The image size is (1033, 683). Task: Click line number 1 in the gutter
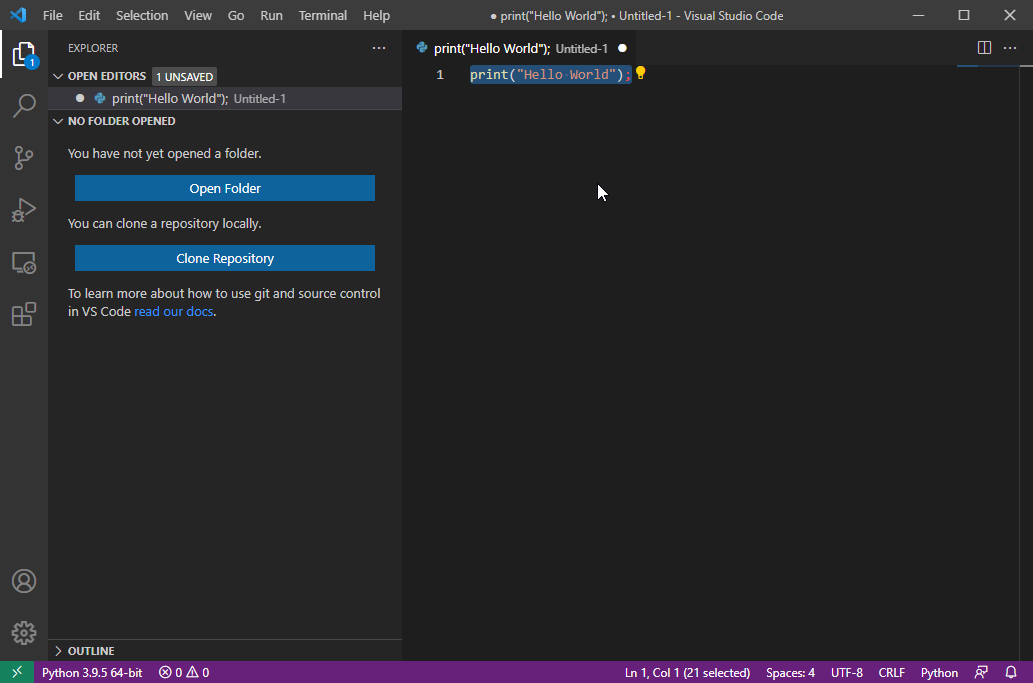coord(440,74)
